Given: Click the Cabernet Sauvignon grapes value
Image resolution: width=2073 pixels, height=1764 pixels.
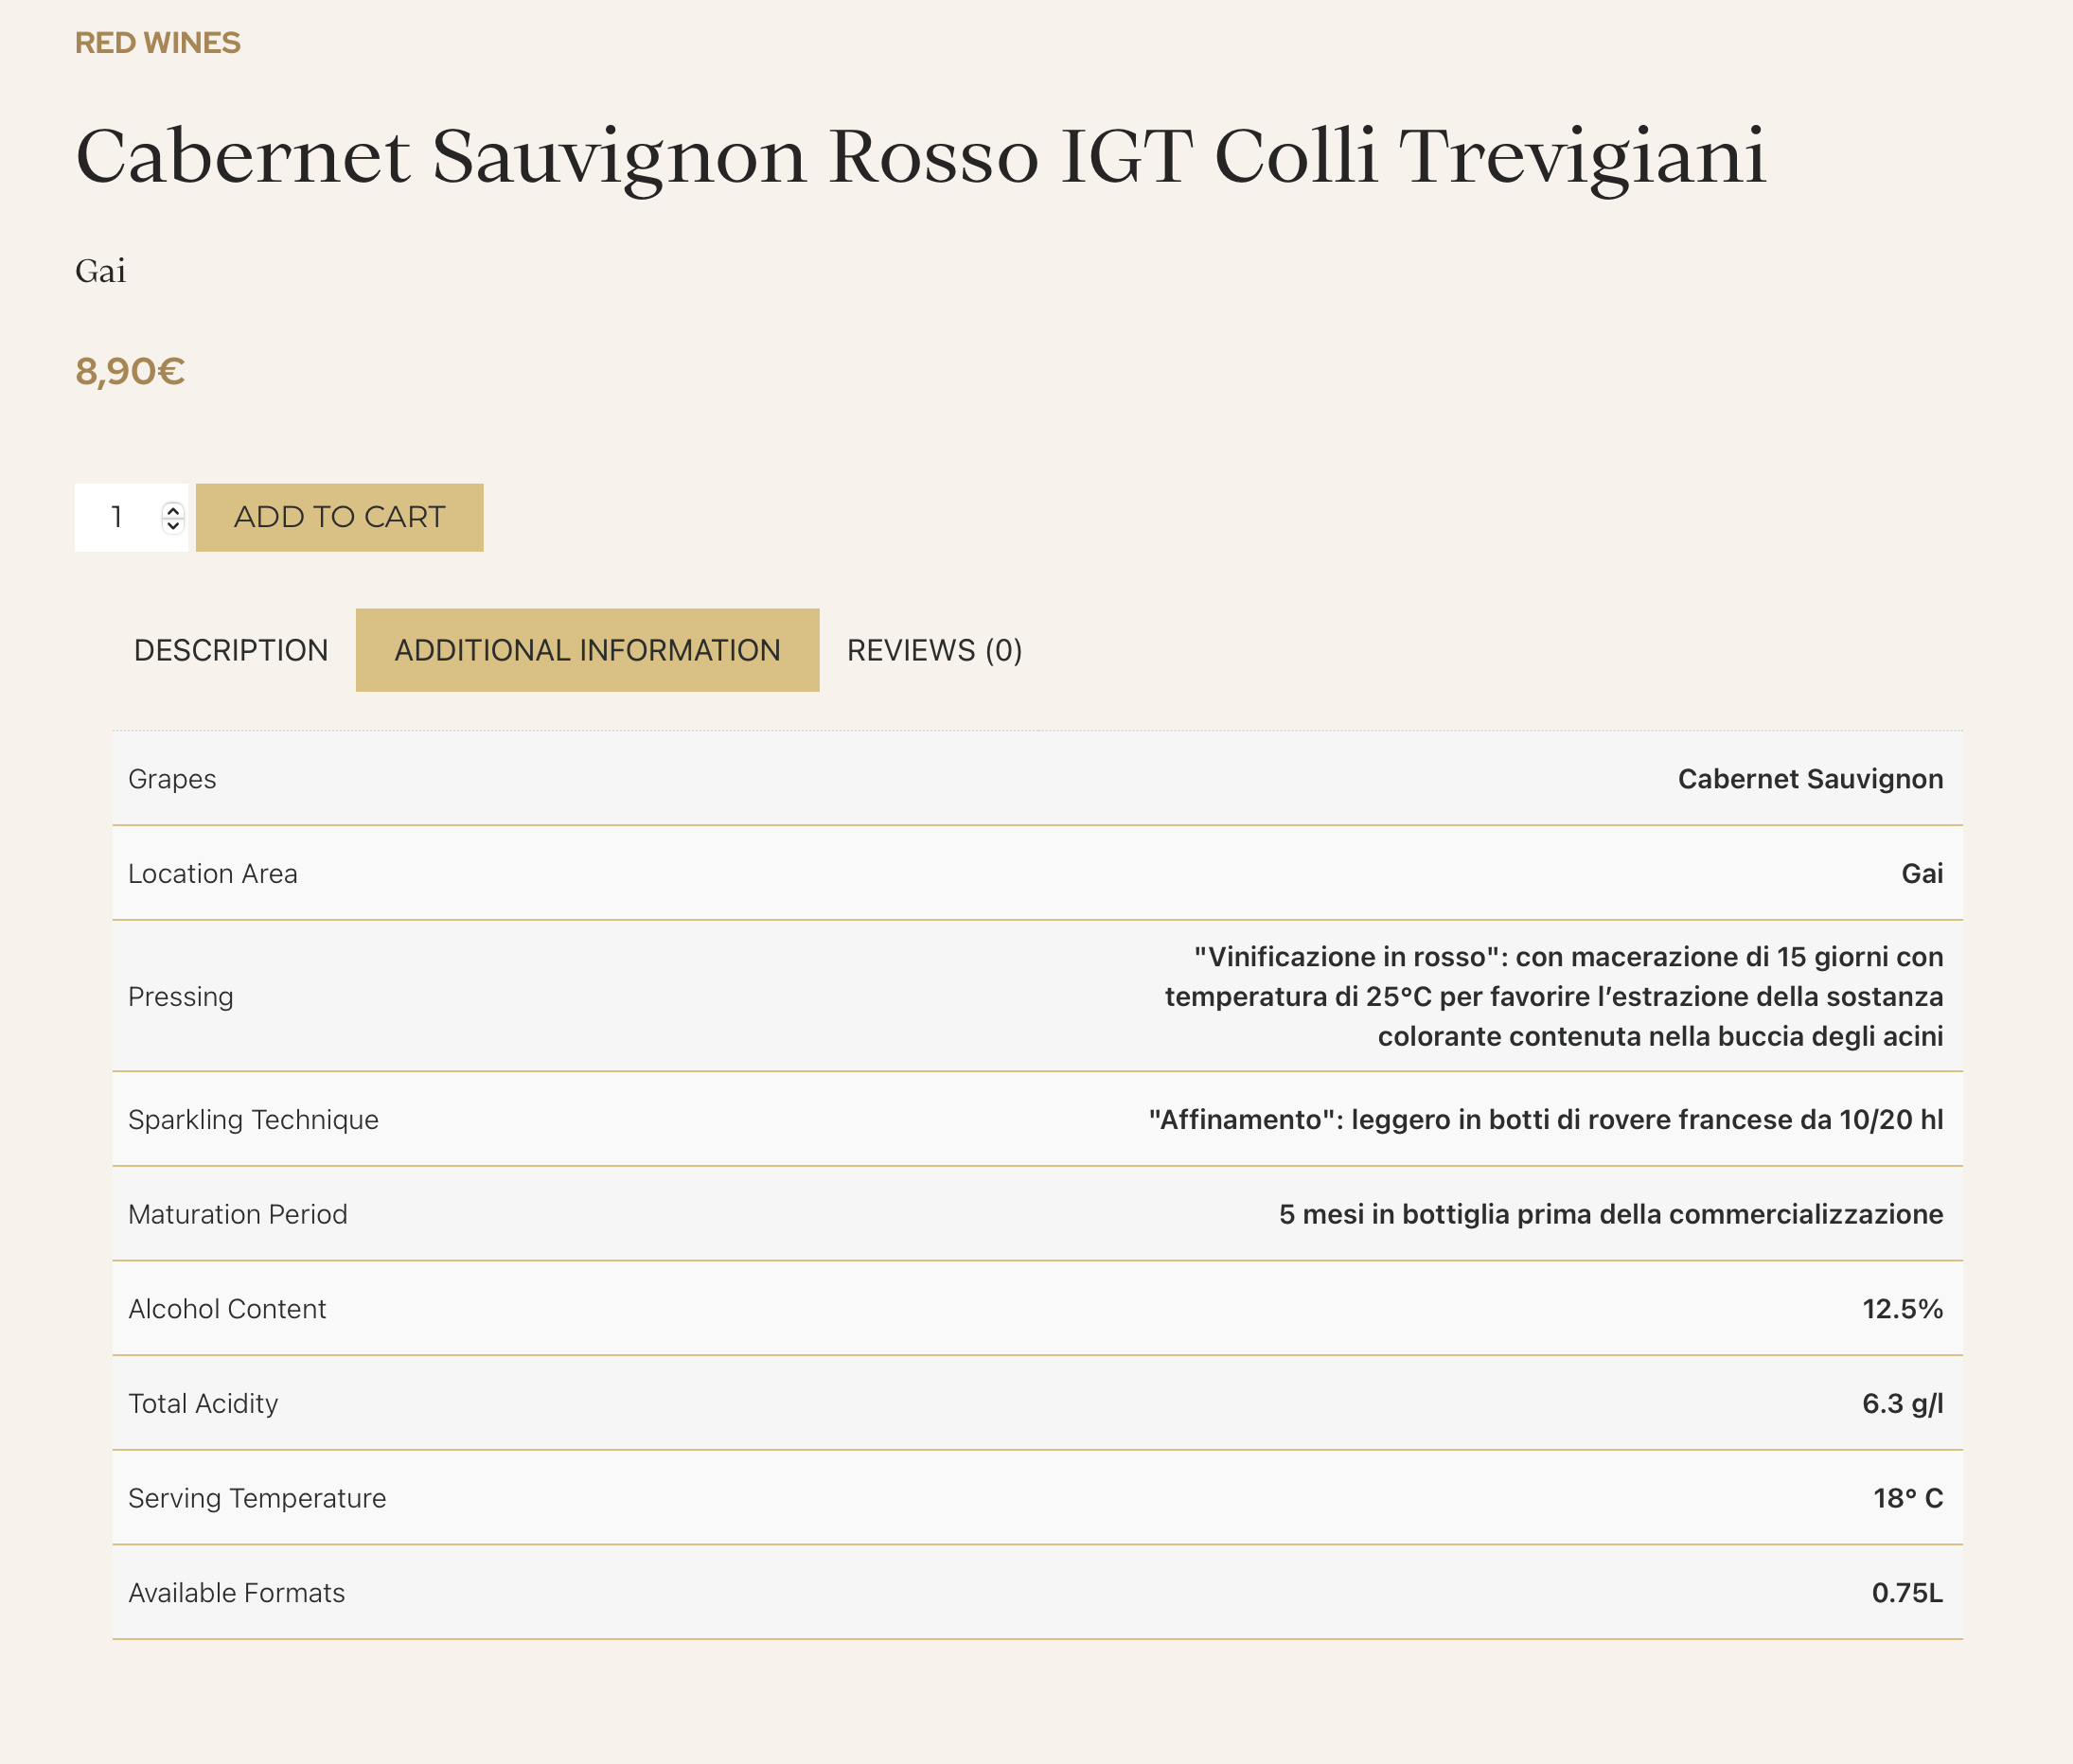Looking at the screenshot, I should (1810, 779).
